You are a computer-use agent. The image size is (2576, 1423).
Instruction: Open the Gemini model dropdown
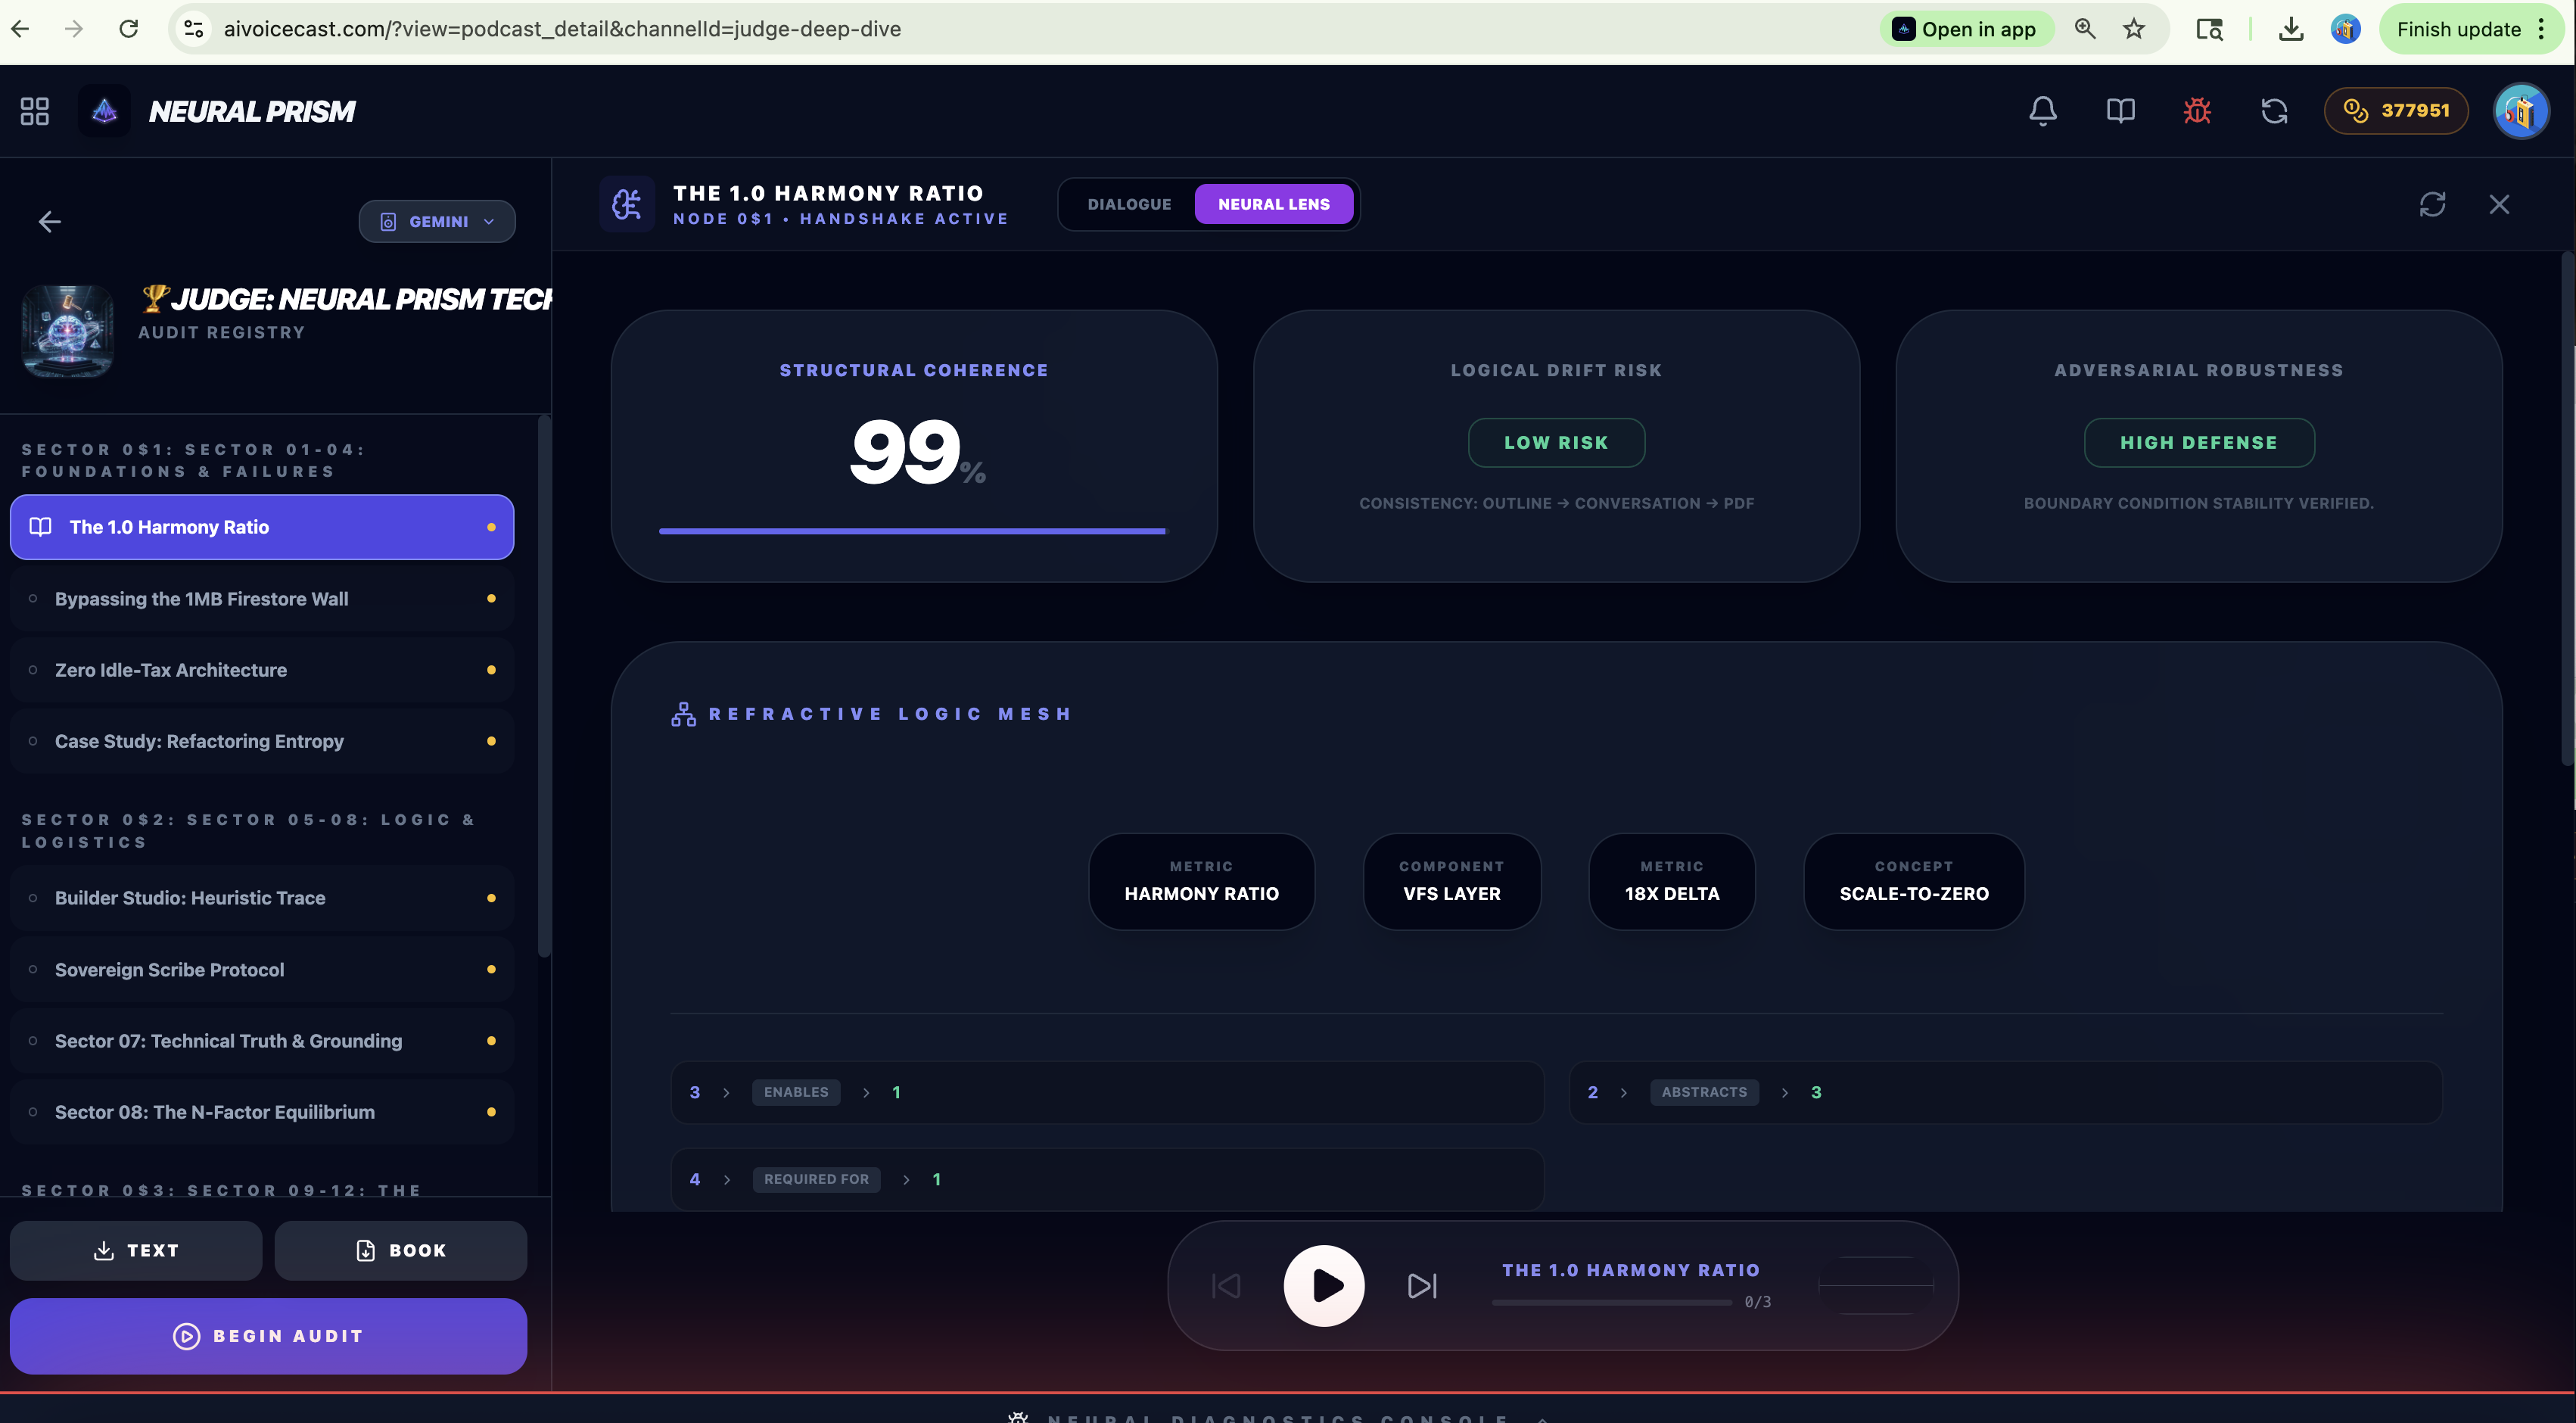coord(437,221)
